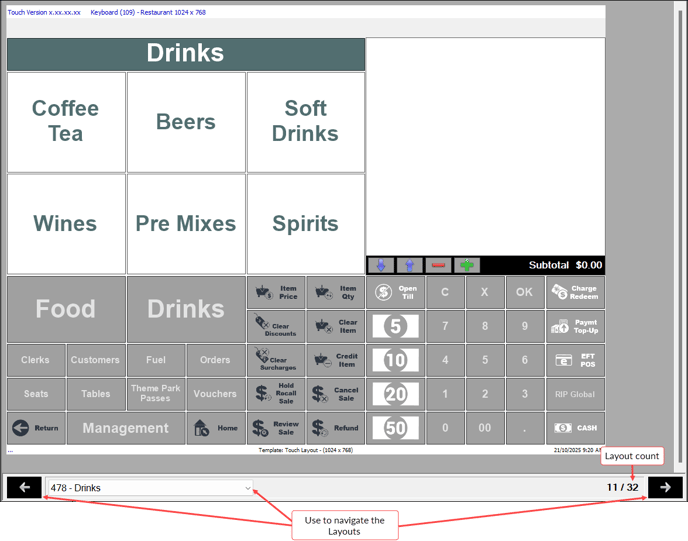The height and width of the screenshot is (541, 688).
Task: Select the Spirits drink category
Action: tap(305, 224)
